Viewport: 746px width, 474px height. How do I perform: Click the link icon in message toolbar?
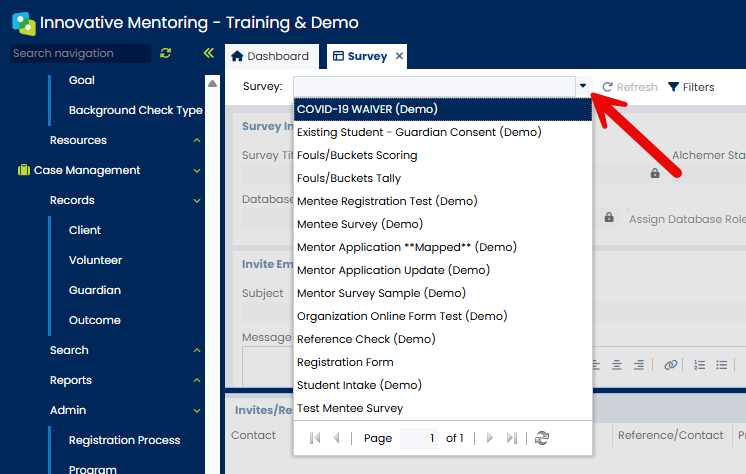(671, 365)
